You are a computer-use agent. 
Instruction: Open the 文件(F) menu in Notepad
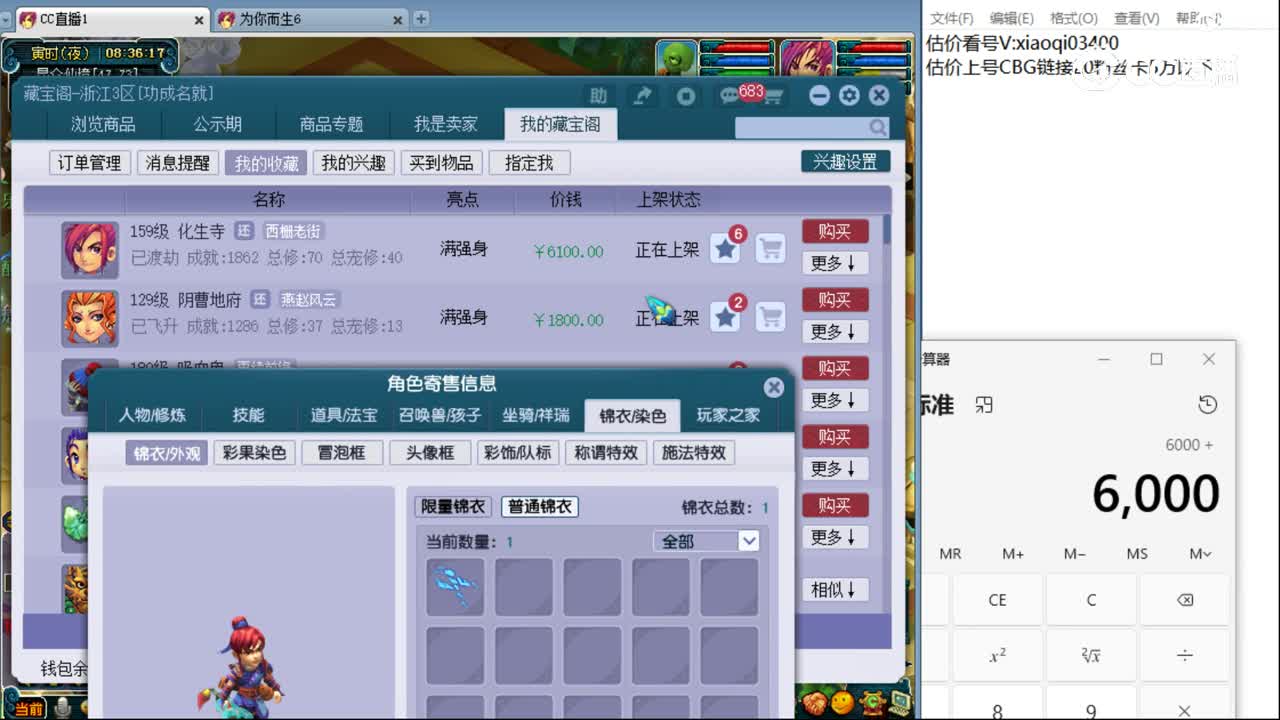(951, 18)
